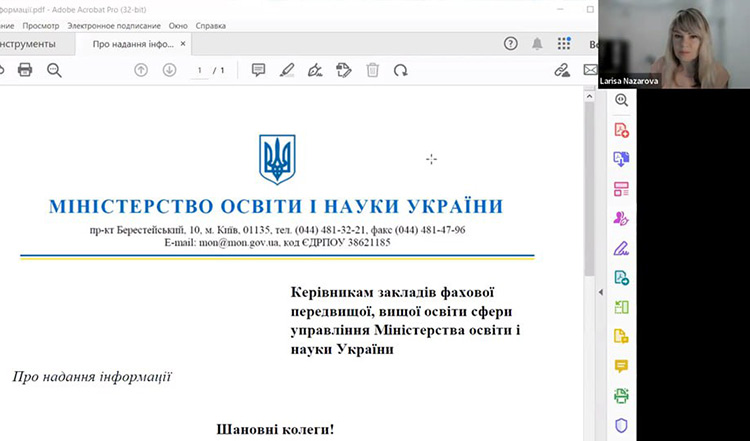
Task: Go to next page with down arrow
Action: click(169, 70)
